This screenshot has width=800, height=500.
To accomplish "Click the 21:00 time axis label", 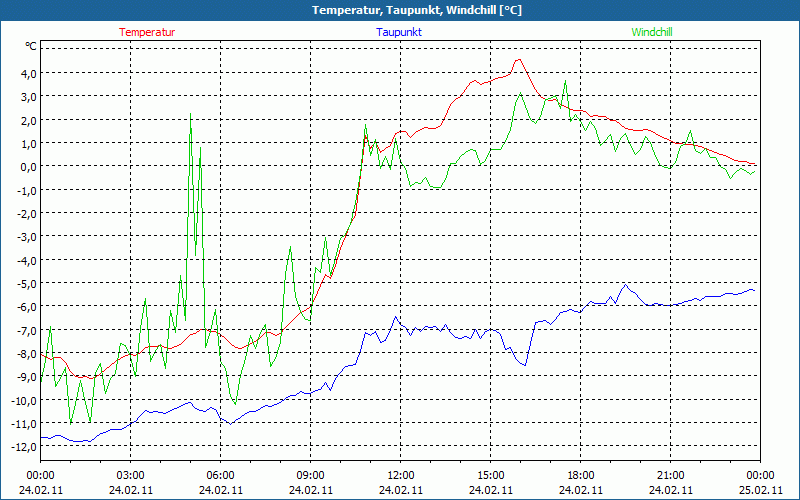I will [x=670, y=476].
